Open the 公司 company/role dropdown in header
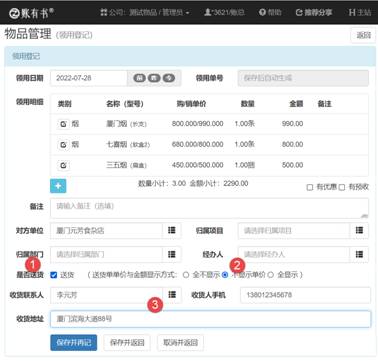This screenshot has height=361, width=378. (x=145, y=13)
